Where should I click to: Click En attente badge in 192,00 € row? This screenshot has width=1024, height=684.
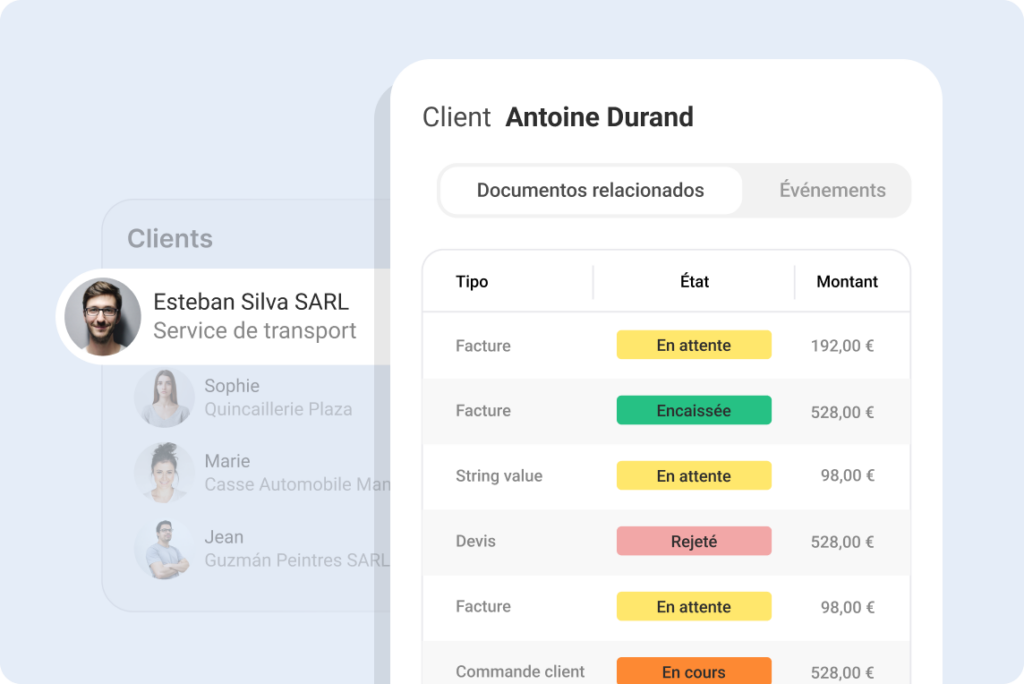pos(694,346)
